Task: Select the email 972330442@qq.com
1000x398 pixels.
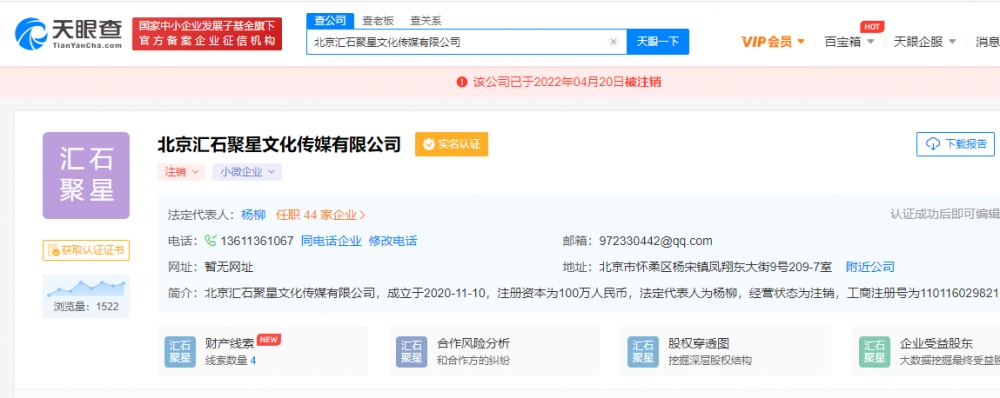Action: pos(656,241)
